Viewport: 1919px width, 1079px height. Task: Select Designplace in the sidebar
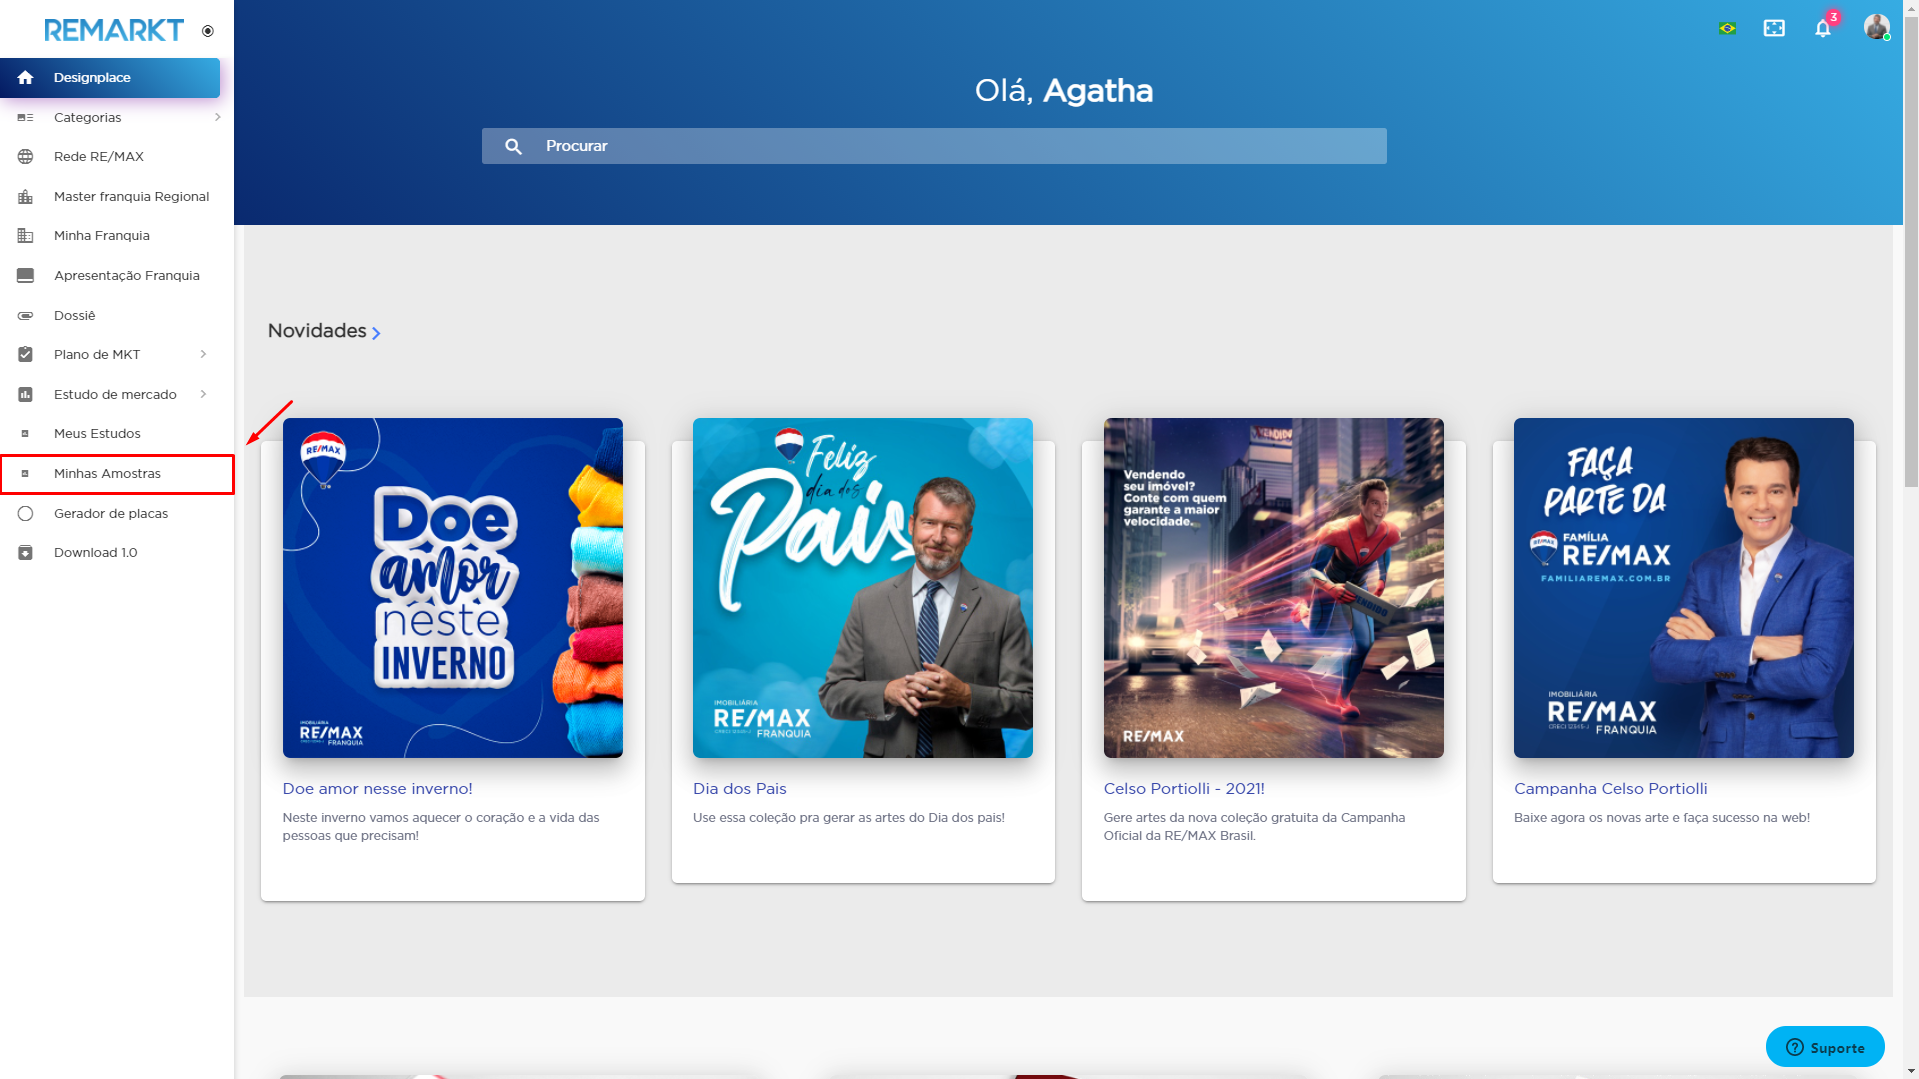tap(92, 78)
